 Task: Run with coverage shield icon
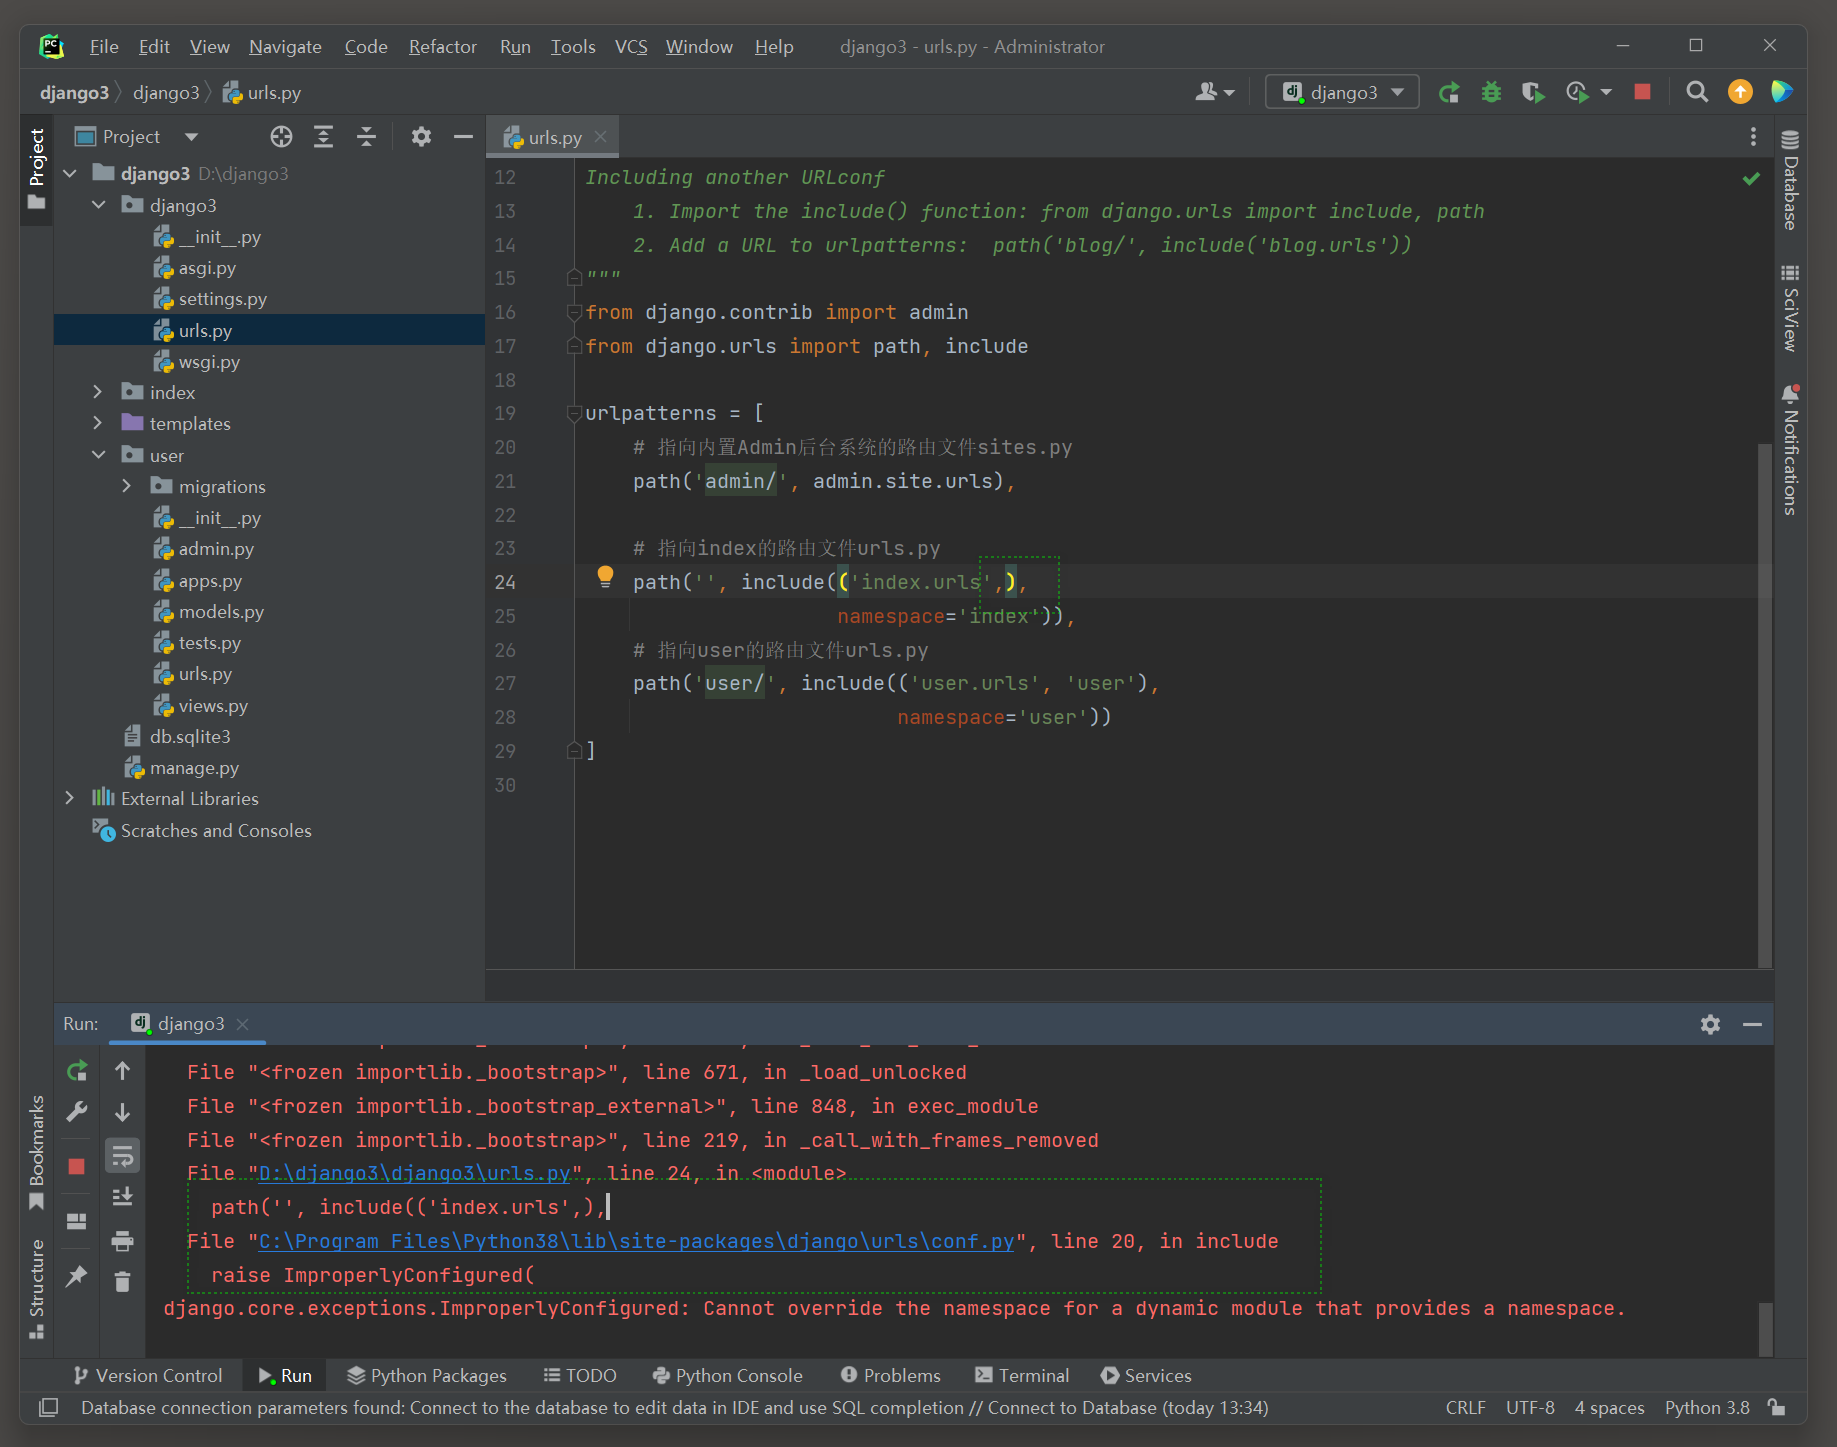[1533, 93]
